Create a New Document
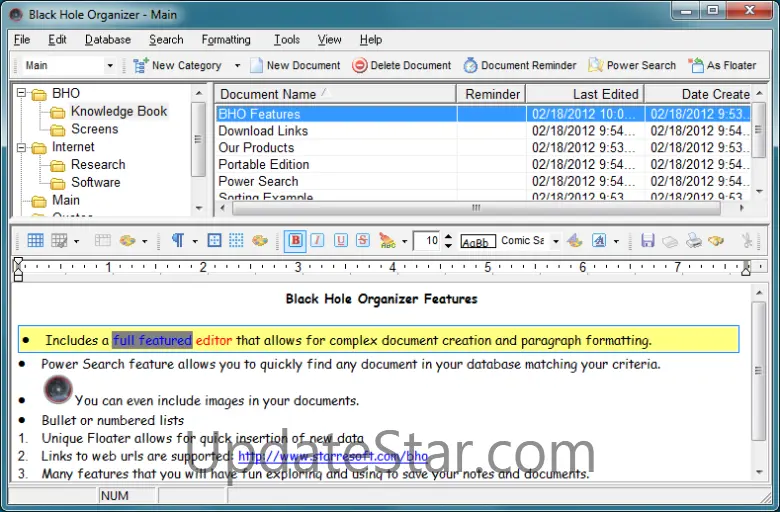 pos(295,66)
